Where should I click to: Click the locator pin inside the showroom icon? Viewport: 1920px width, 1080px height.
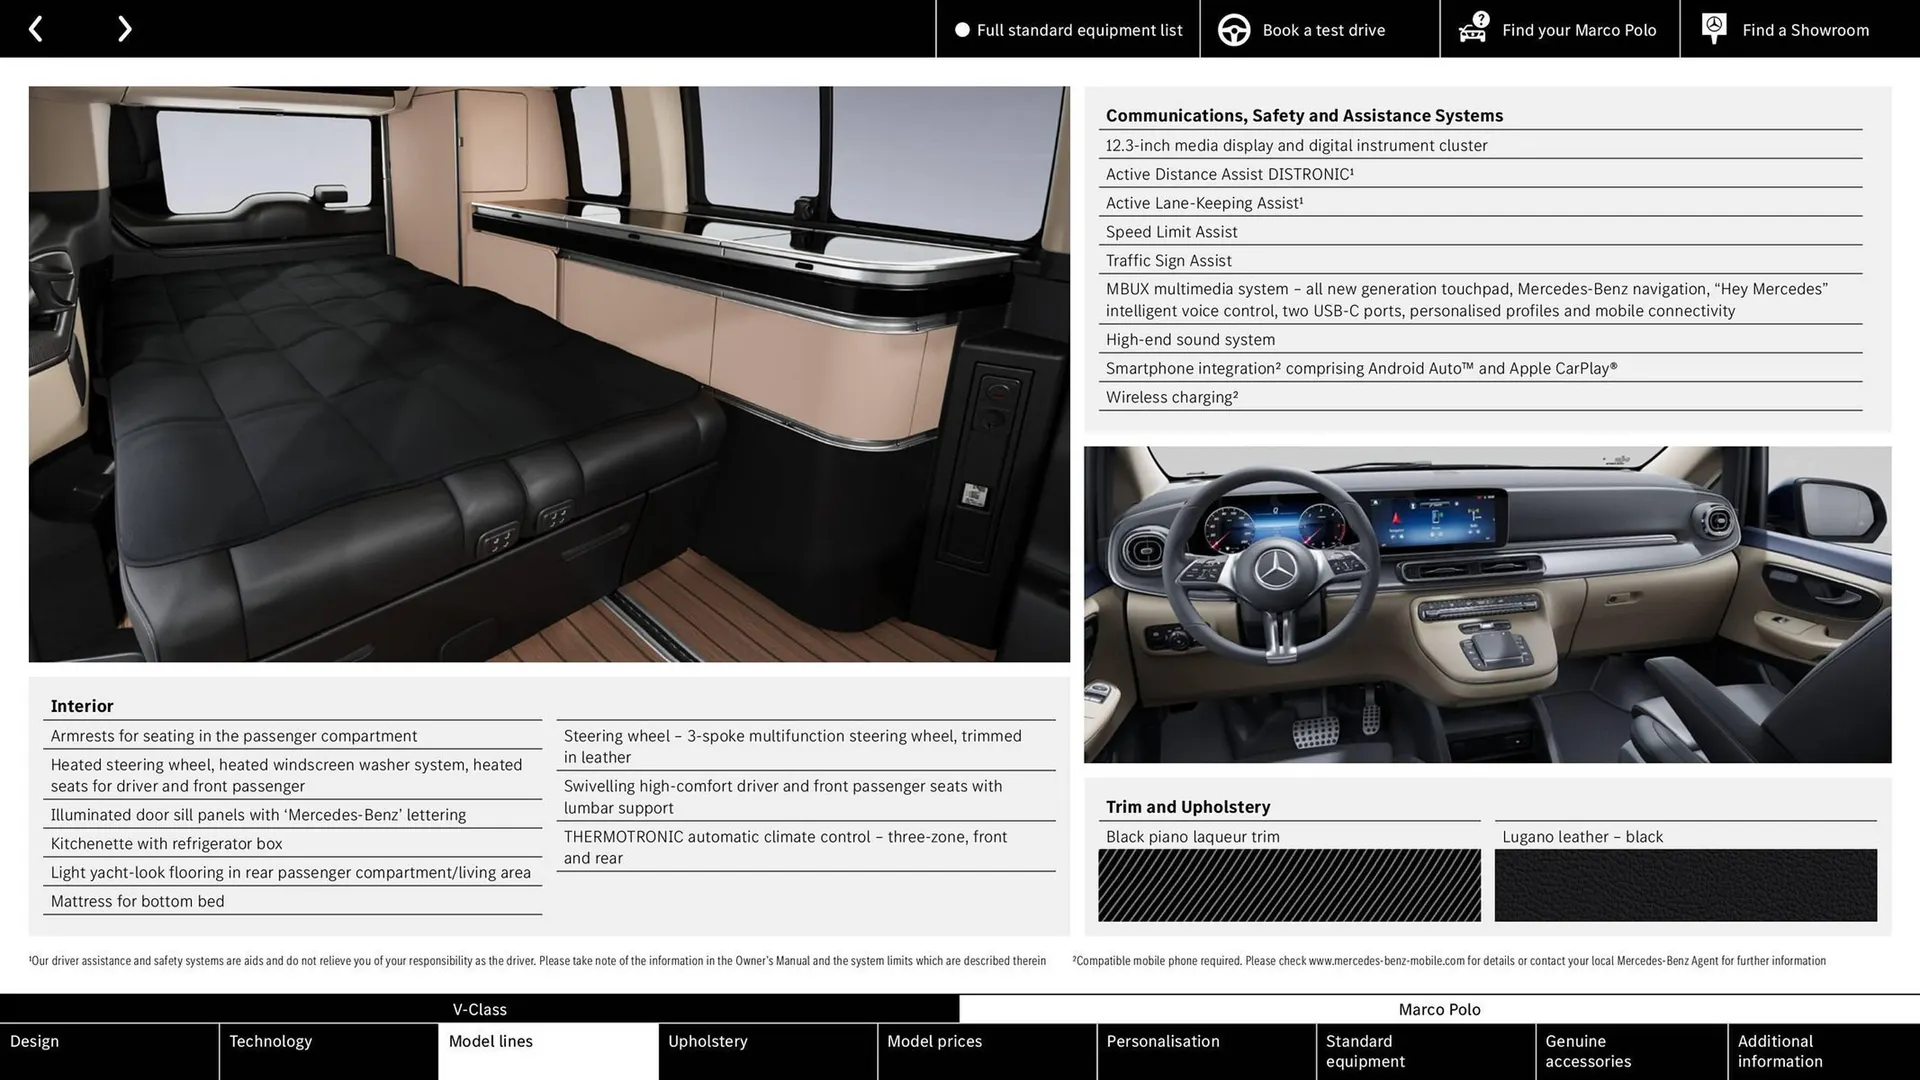tap(1712, 24)
